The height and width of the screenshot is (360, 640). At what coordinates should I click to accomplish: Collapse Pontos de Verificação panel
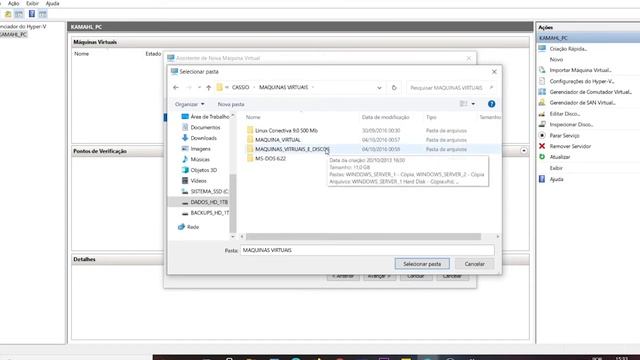[524, 151]
